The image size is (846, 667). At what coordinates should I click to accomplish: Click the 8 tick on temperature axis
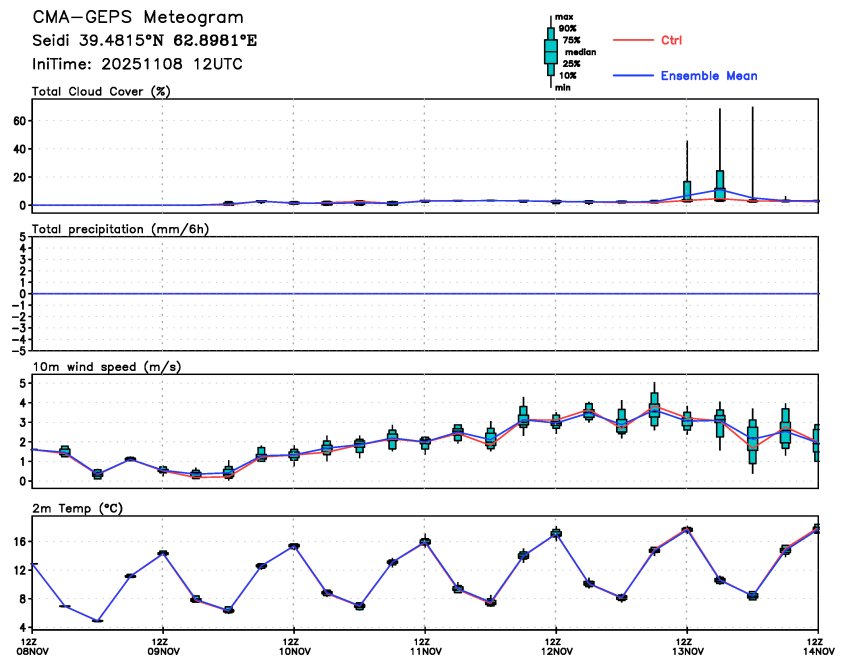click(x=23, y=599)
